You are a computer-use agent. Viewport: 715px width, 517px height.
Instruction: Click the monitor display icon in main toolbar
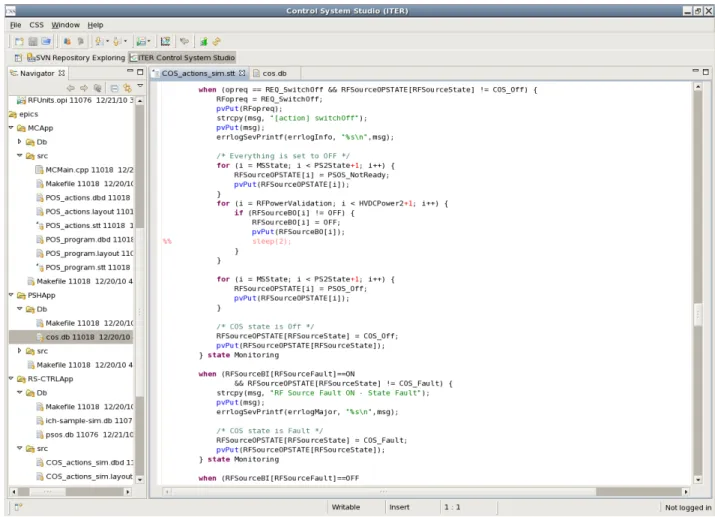[166, 41]
